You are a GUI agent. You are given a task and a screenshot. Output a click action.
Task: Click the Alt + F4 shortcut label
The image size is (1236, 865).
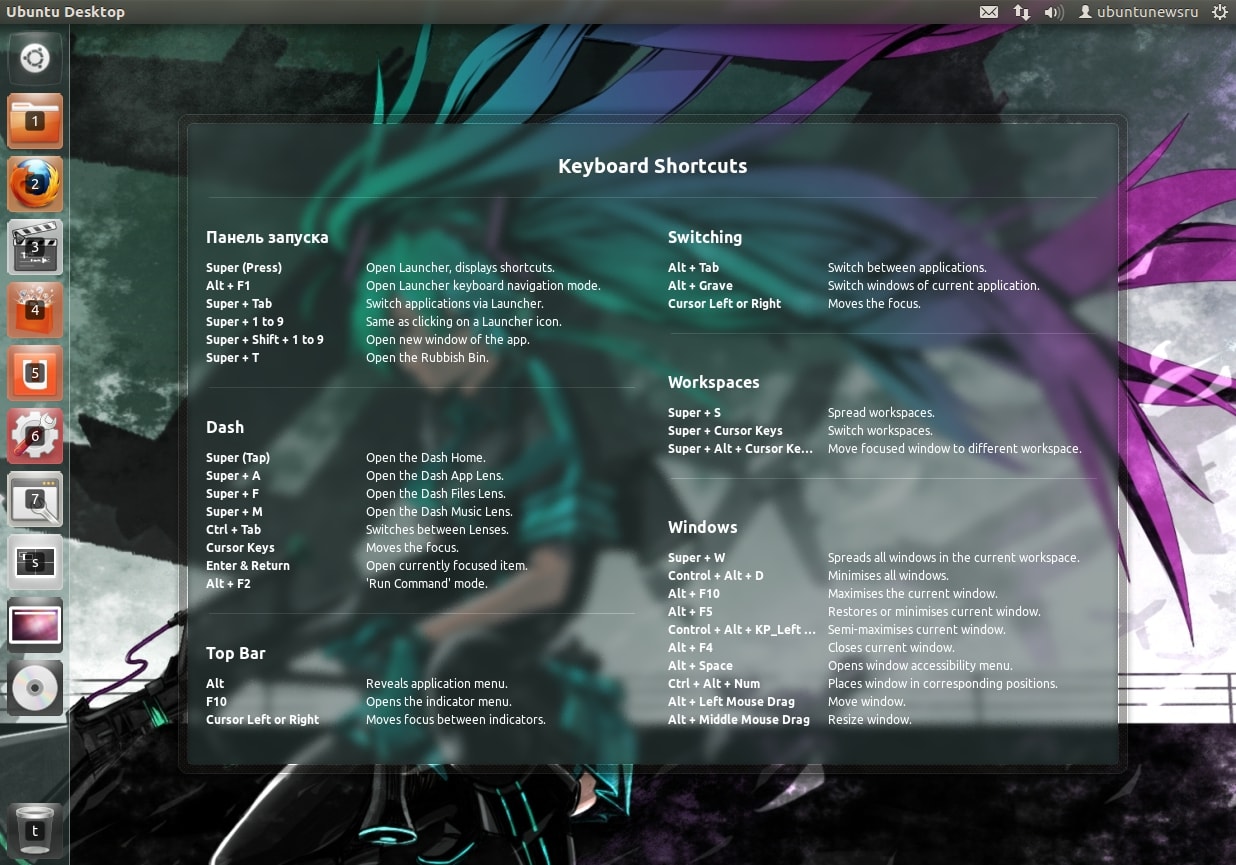(690, 648)
